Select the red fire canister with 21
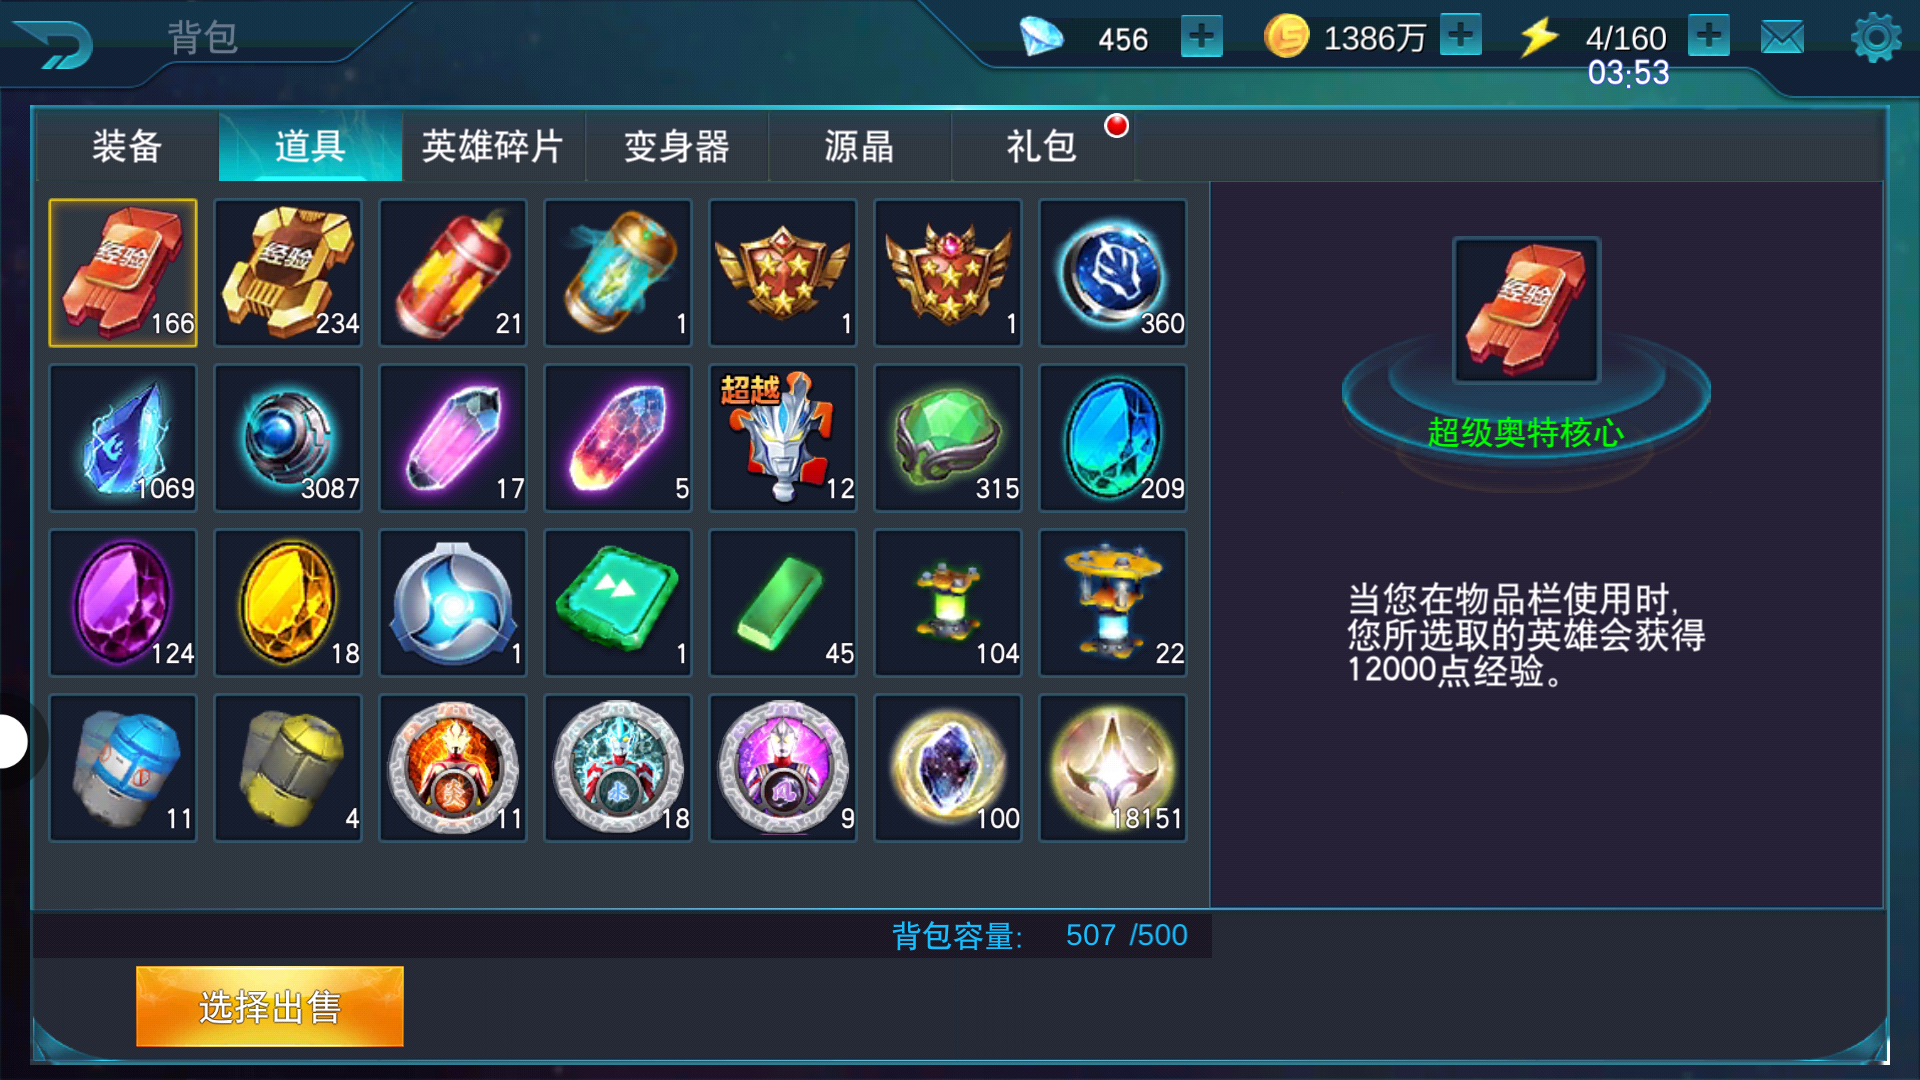 pos(453,273)
